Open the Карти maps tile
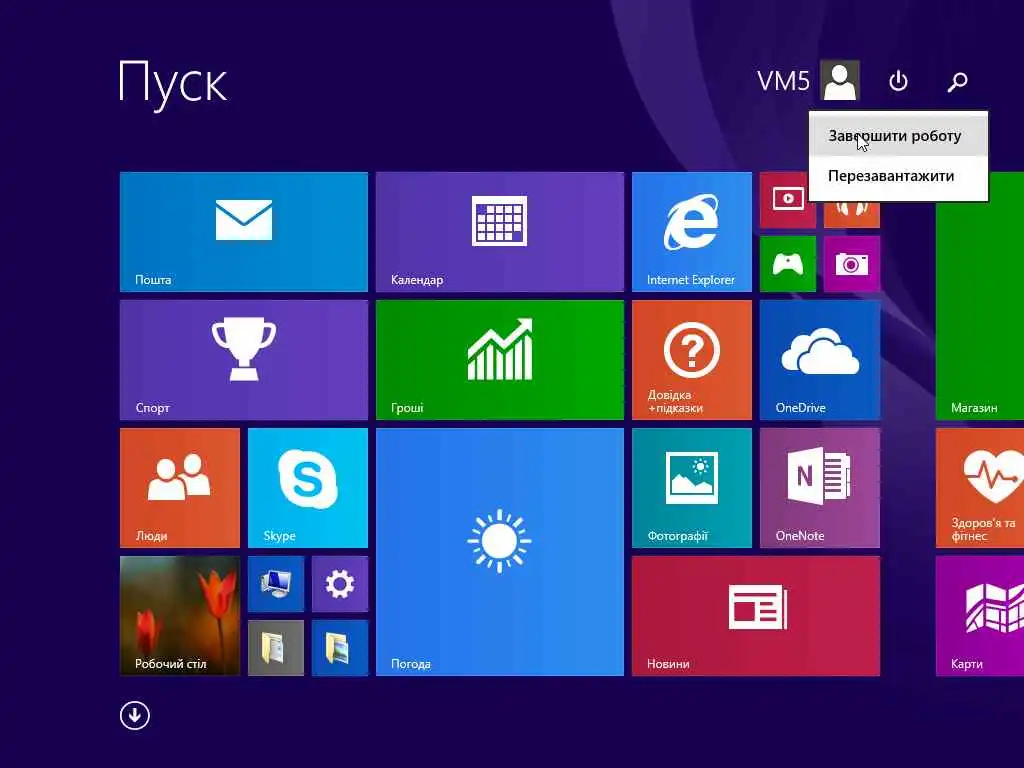This screenshot has height=768, width=1024. pos(980,616)
